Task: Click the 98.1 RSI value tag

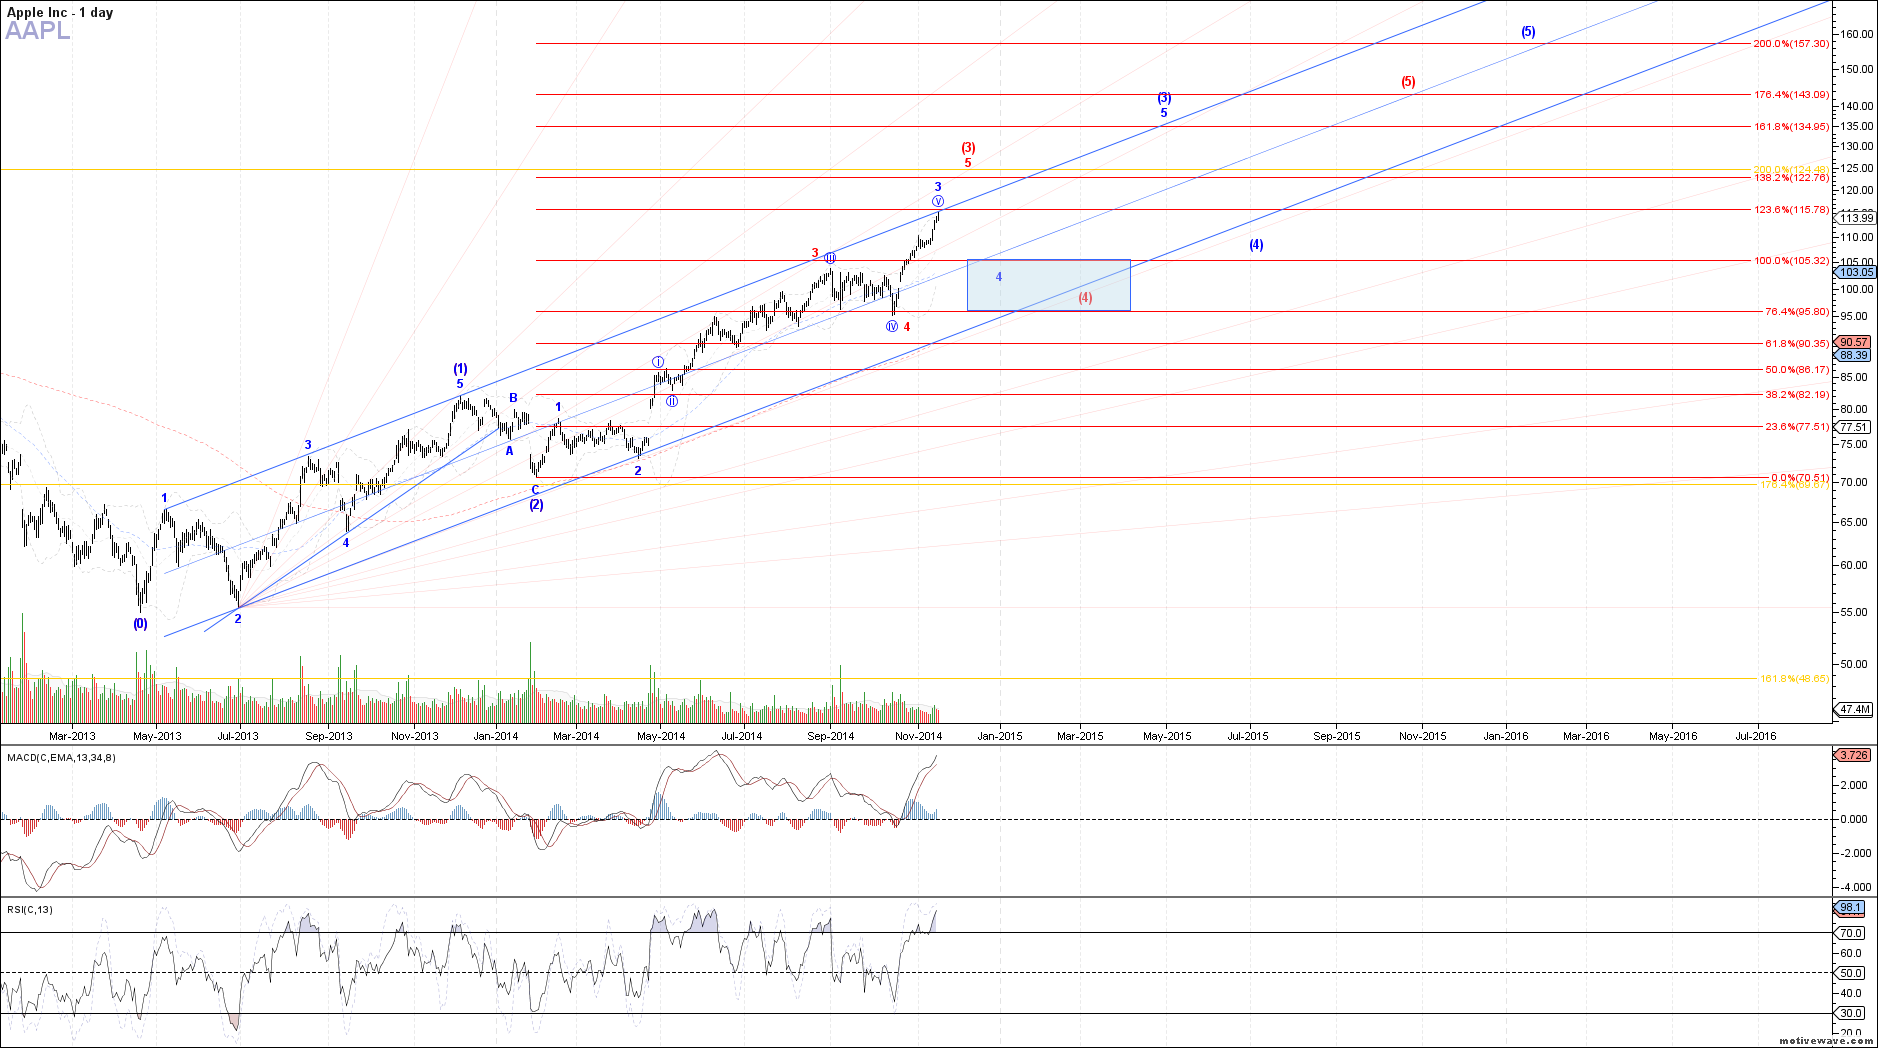Action: click(1850, 908)
